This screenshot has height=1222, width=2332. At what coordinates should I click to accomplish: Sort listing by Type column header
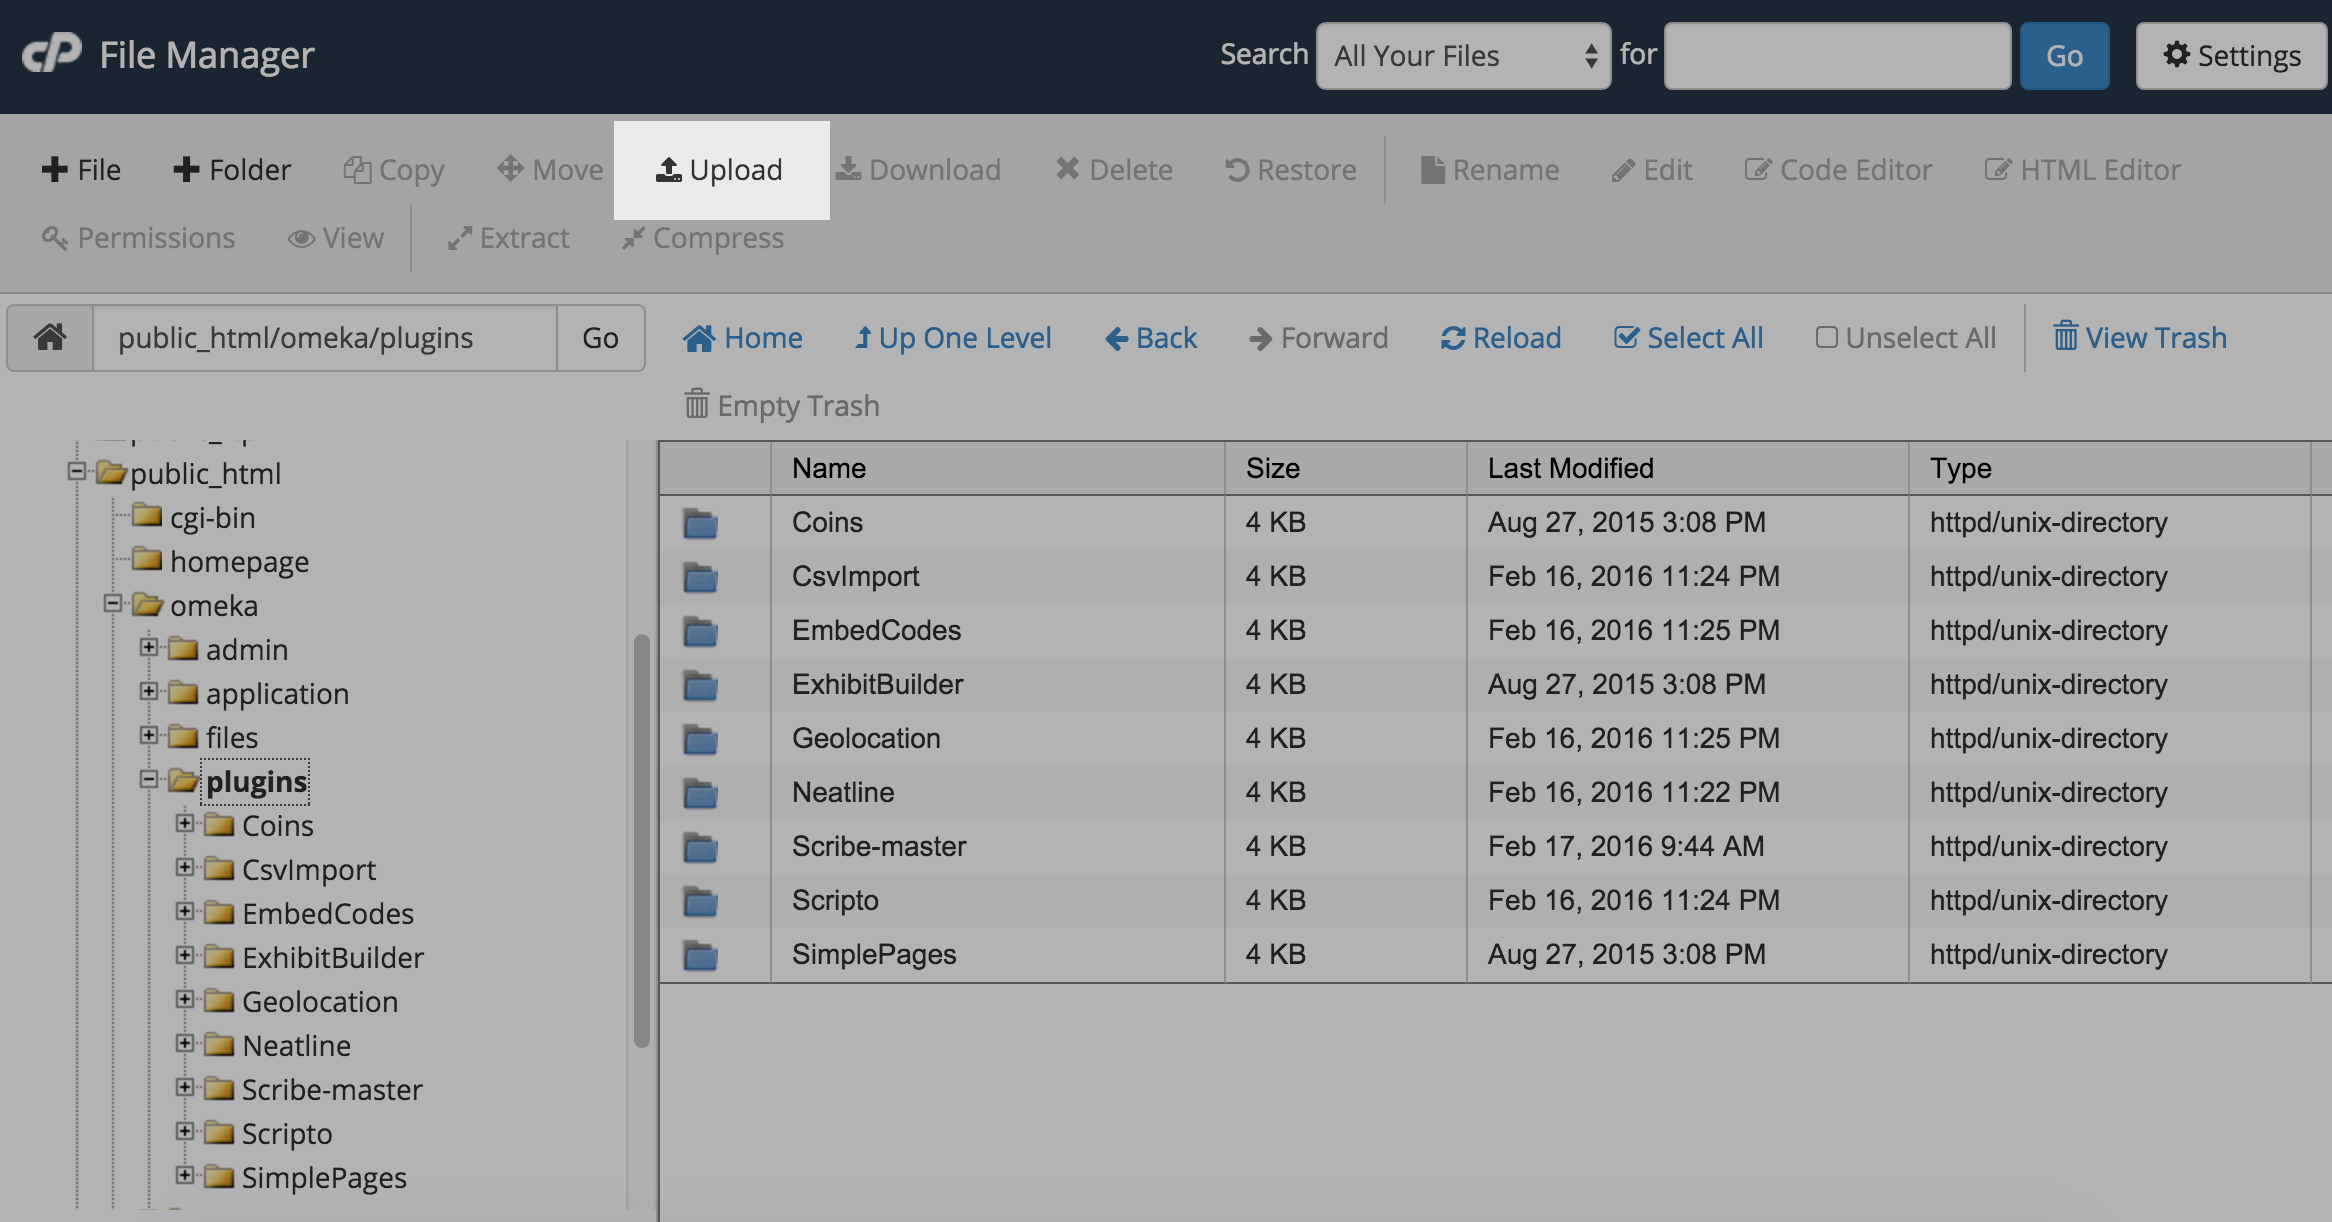pos(2110,468)
